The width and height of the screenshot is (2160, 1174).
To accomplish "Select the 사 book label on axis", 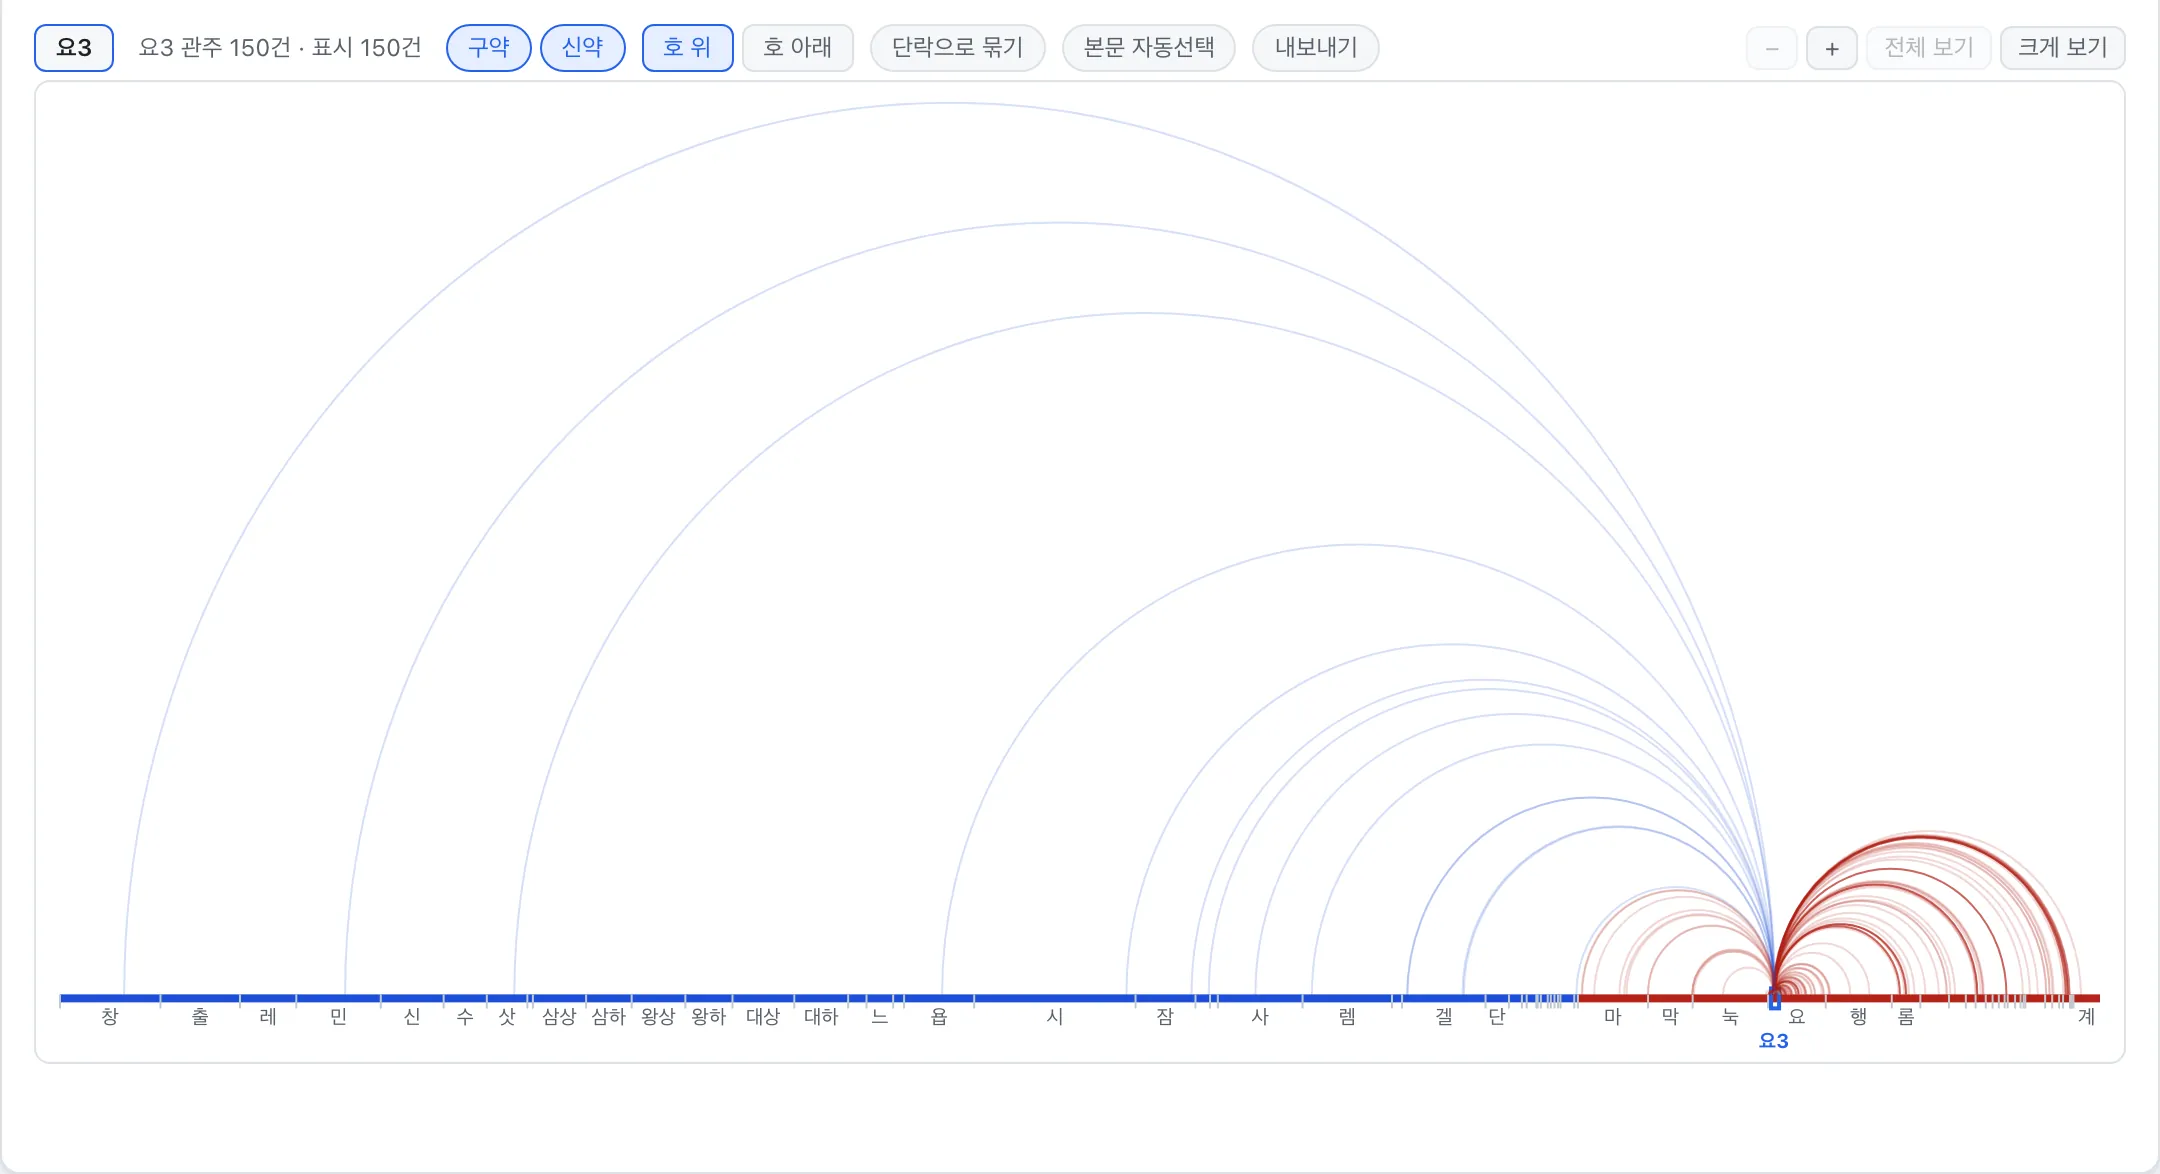I will (1260, 1017).
